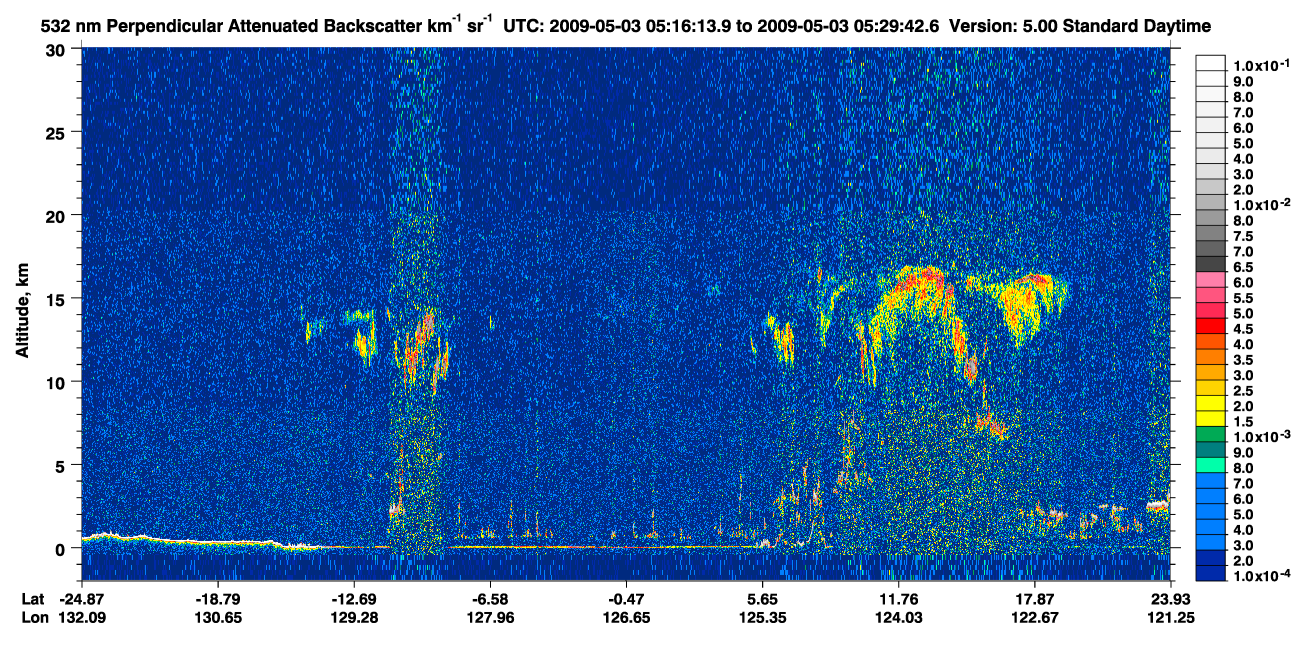Select longitude value 124.03
1300x667 pixels.
(x=898, y=618)
